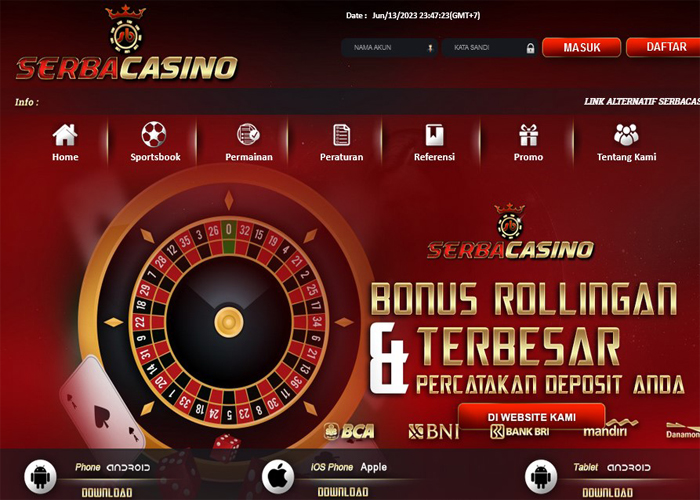Click the Android phone robot icon
Viewport: 700px width, 500px height.
point(40,476)
